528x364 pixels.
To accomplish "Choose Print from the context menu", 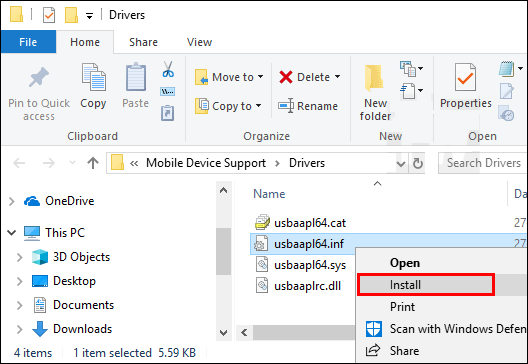I will point(402,307).
